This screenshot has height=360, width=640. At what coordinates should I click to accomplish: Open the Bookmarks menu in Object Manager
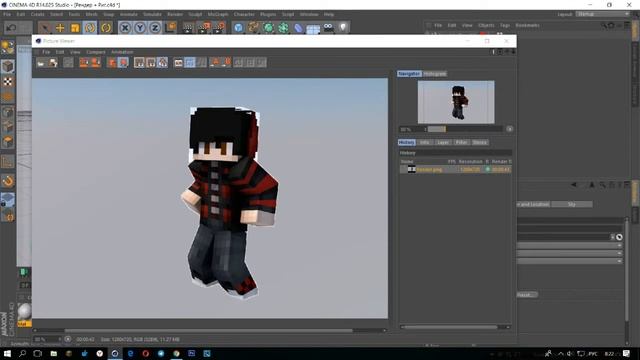click(527, 25)
